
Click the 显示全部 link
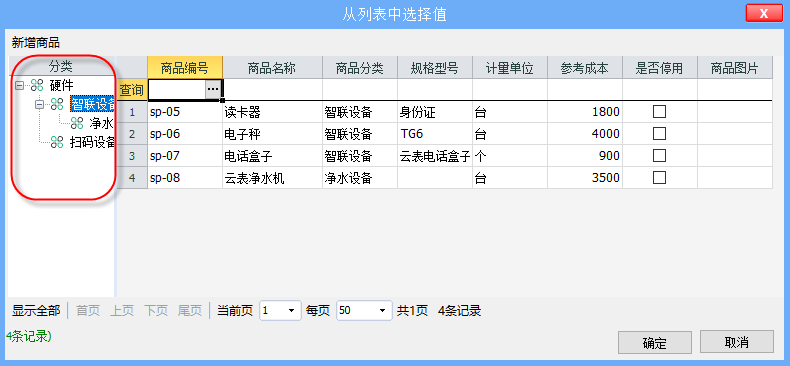coord(36,311)
